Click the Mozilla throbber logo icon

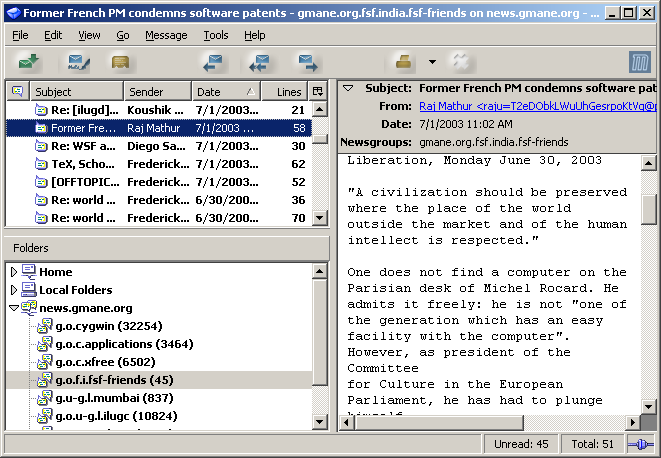[640, 63]
